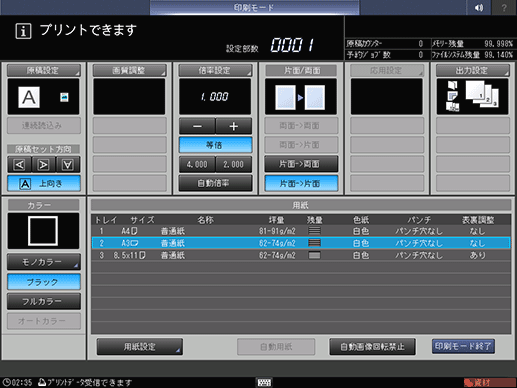The width and height of the screenshot is (517, 388).
Task: Select the right-facing original direction icon
Action: click(44, 165)
